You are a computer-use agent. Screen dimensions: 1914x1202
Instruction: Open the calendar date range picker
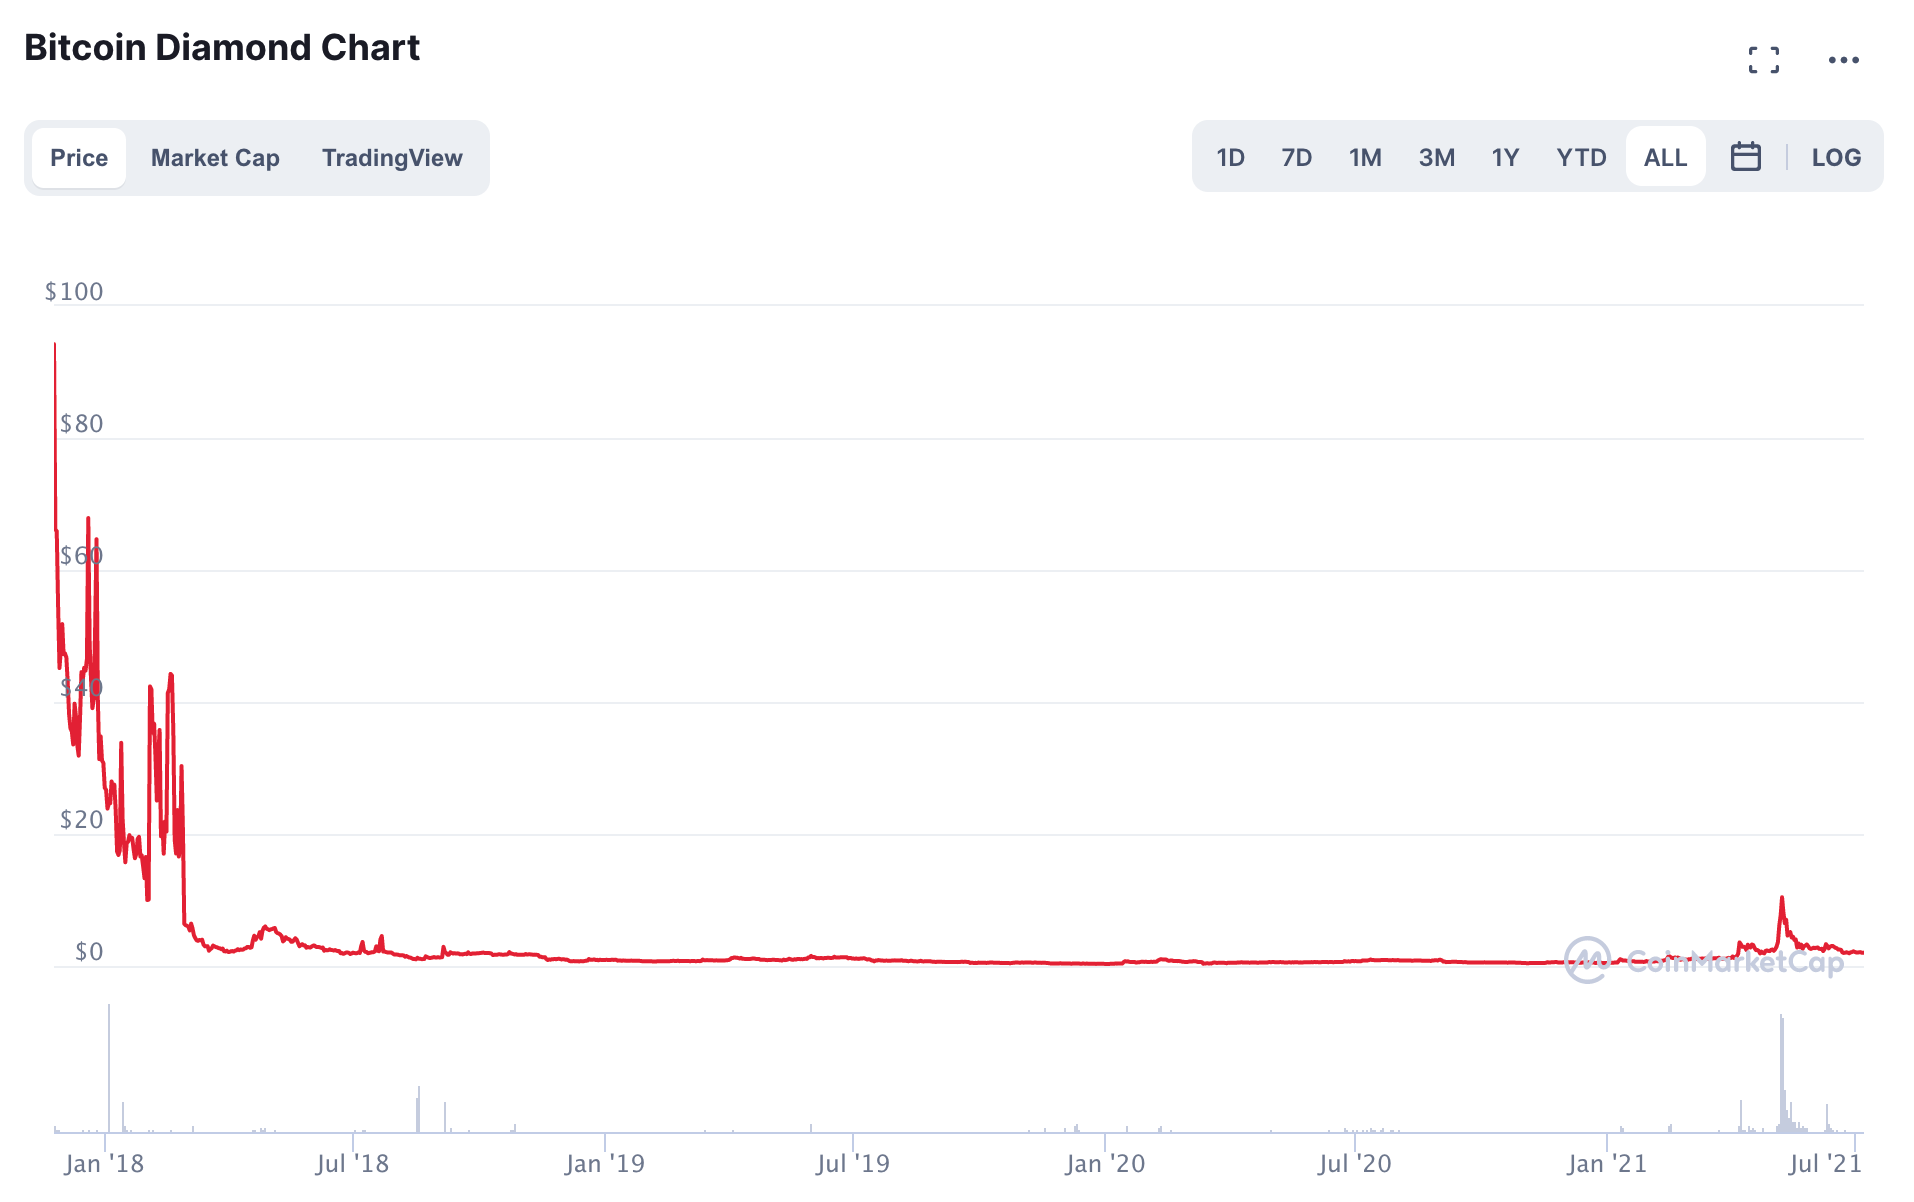[x=1745, y=157]
